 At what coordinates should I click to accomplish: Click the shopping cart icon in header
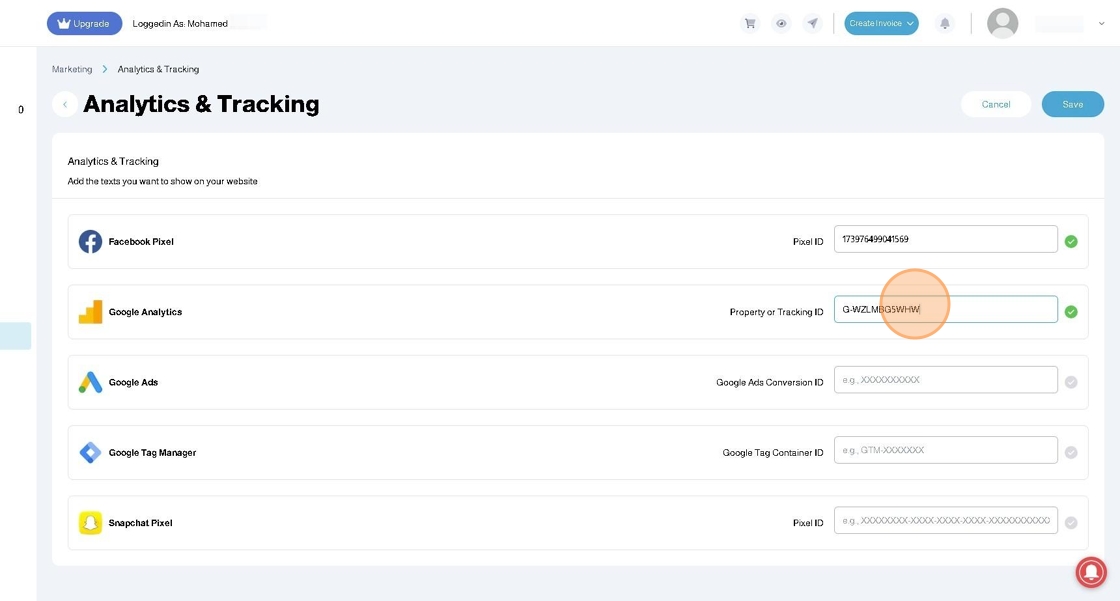[749, 24]
